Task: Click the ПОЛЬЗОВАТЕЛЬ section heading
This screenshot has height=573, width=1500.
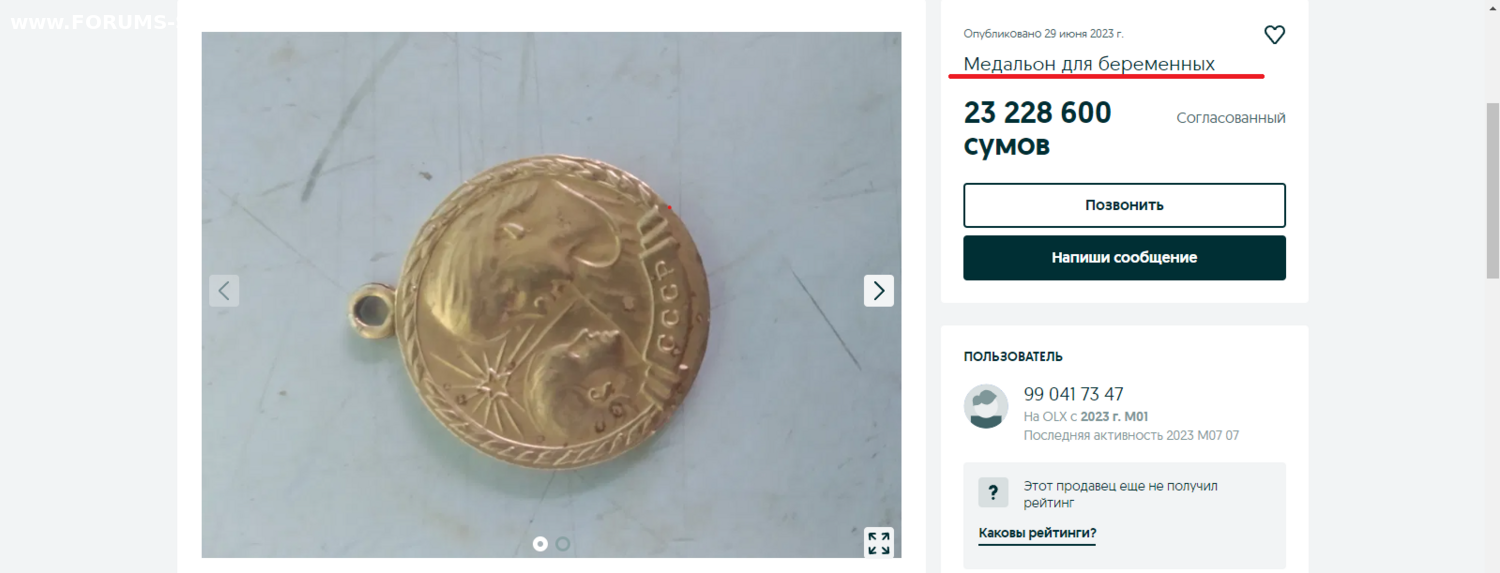Action: pyautogui.click(x=1013, y=356)
